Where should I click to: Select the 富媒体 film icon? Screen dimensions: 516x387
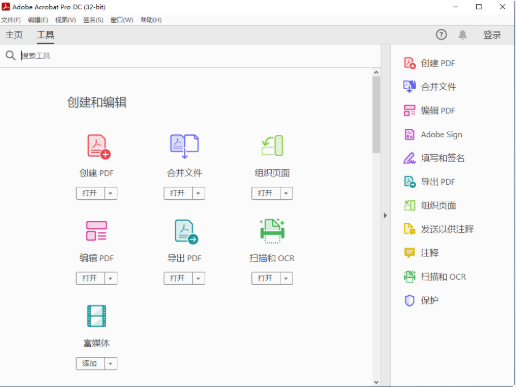(96, 316)
